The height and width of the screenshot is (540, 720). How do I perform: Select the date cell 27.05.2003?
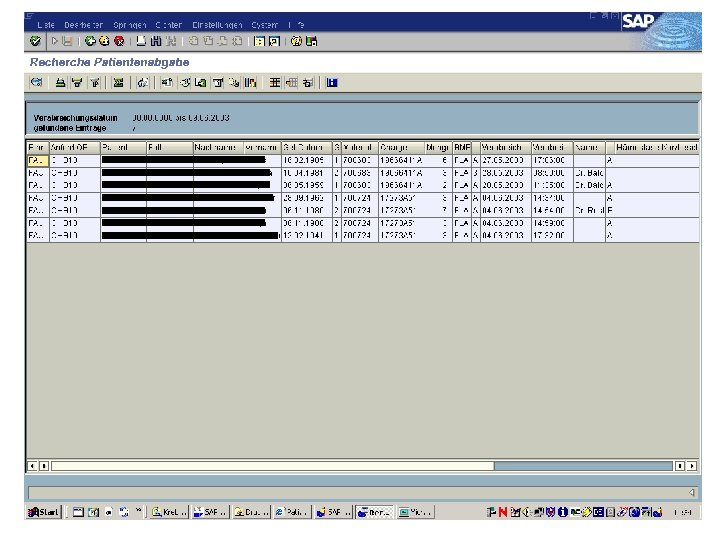506,160
